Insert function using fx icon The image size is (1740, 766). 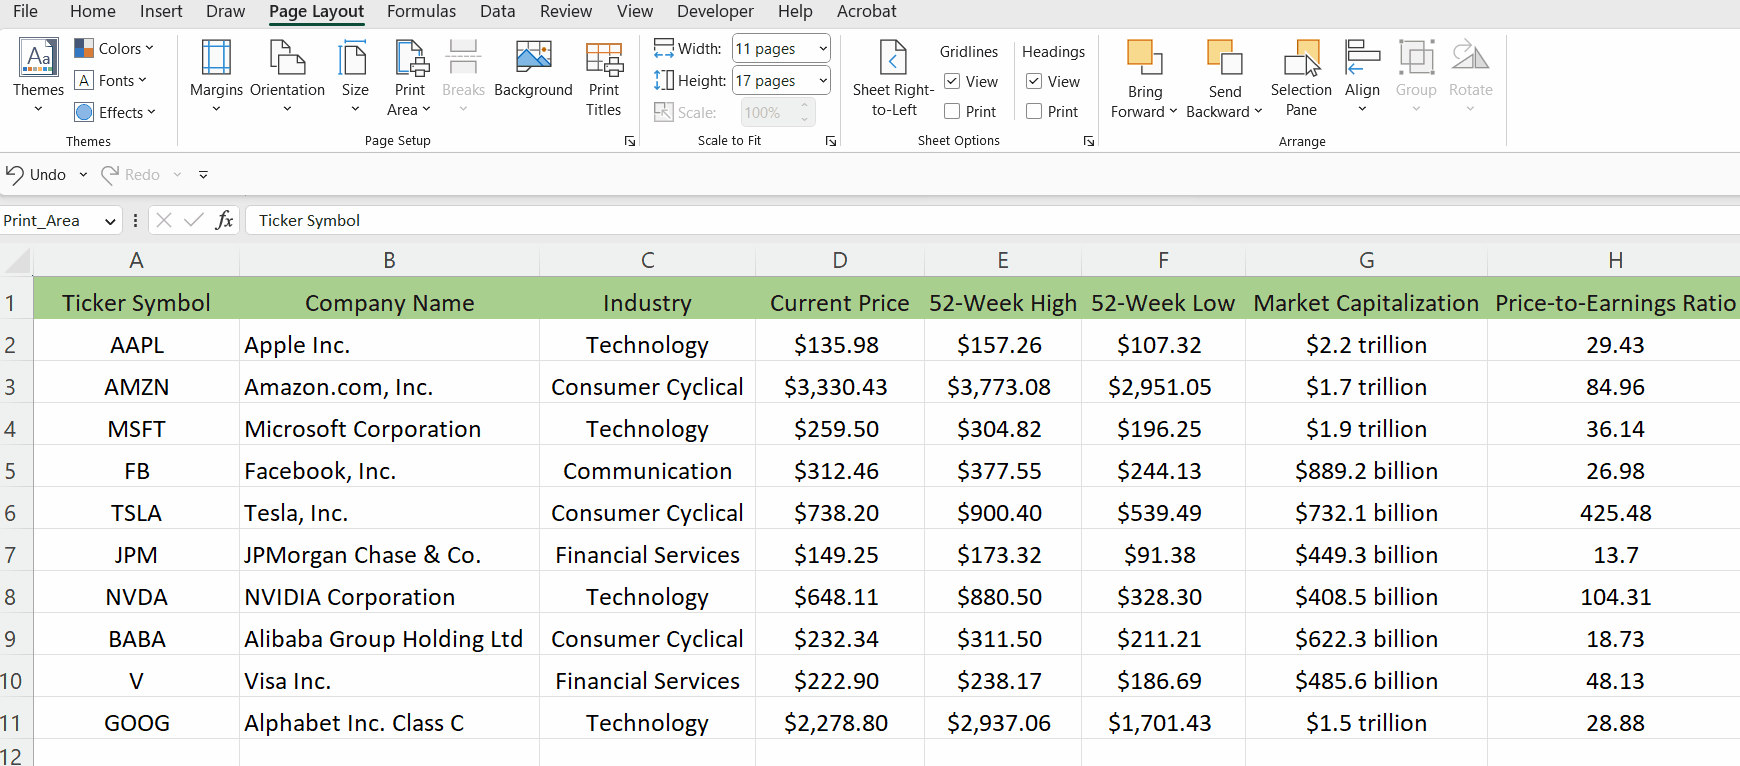224,220
